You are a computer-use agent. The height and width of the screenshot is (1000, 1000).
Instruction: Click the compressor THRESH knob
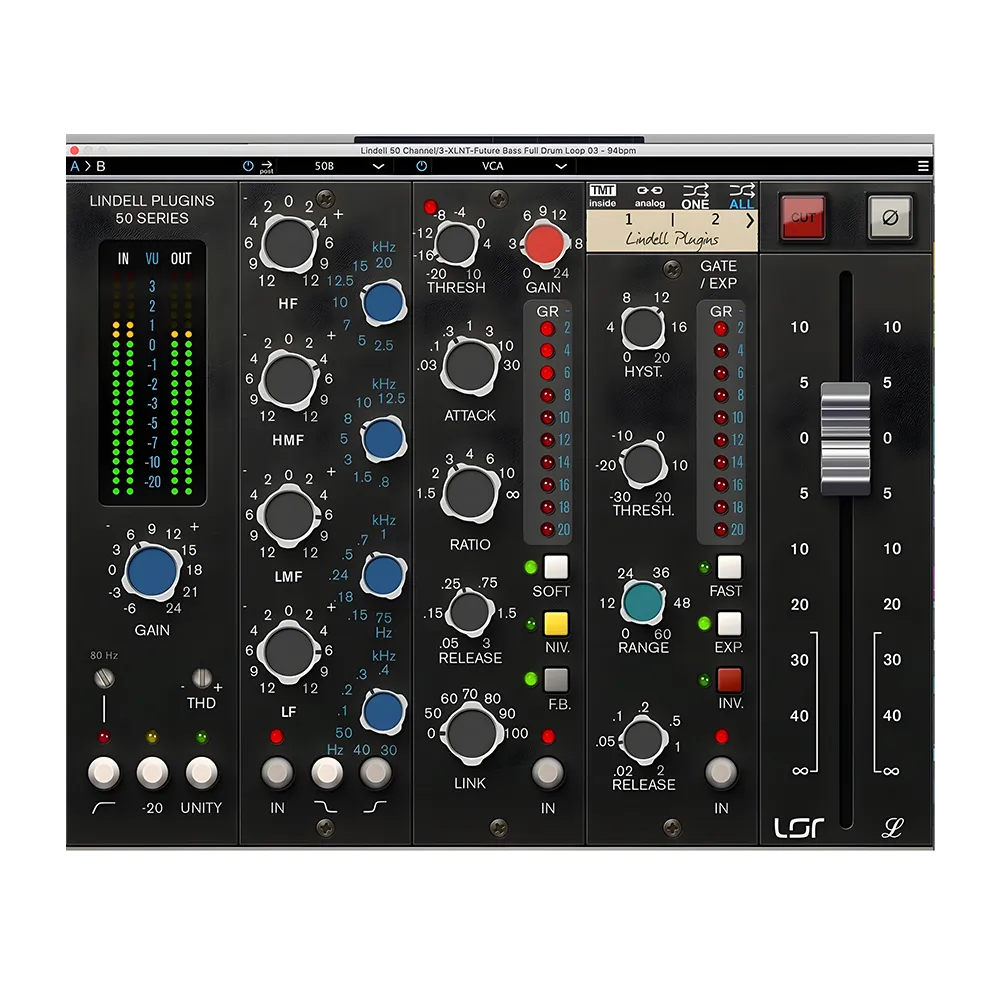click(x=455, y=244)
